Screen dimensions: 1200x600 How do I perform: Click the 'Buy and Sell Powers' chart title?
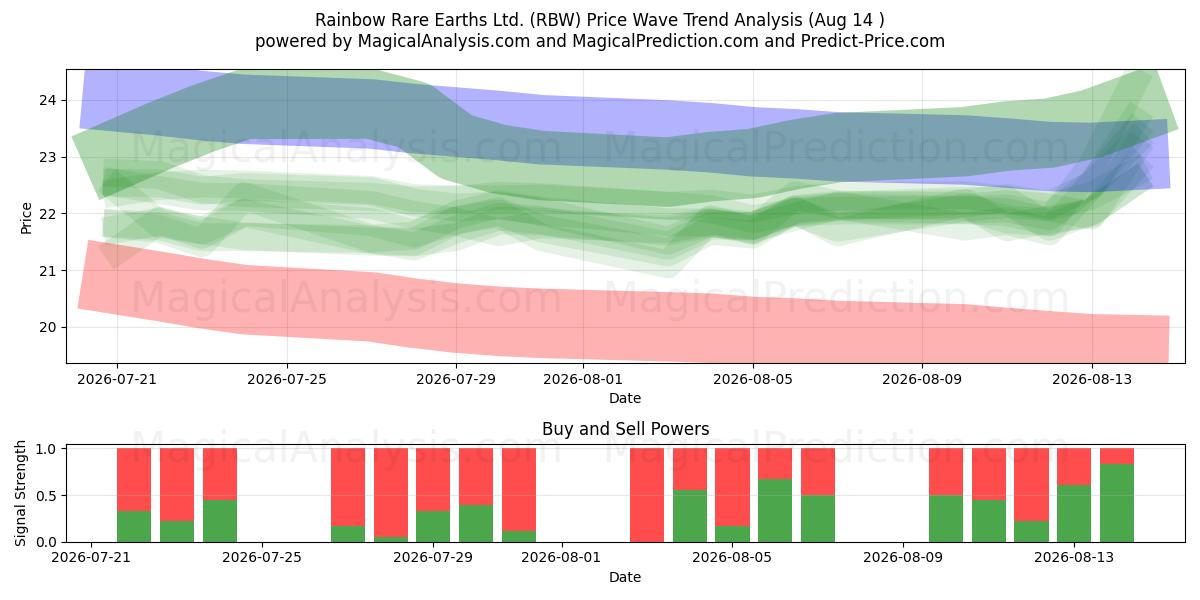625,429
